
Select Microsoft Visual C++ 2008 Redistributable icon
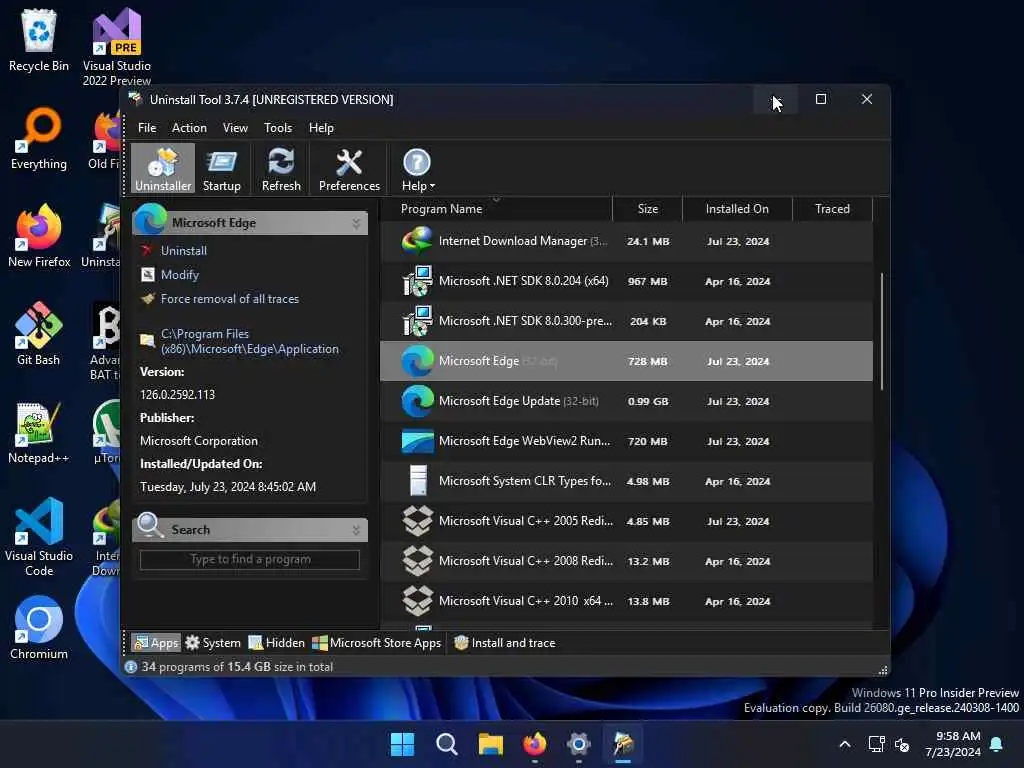tap(417, 561)
